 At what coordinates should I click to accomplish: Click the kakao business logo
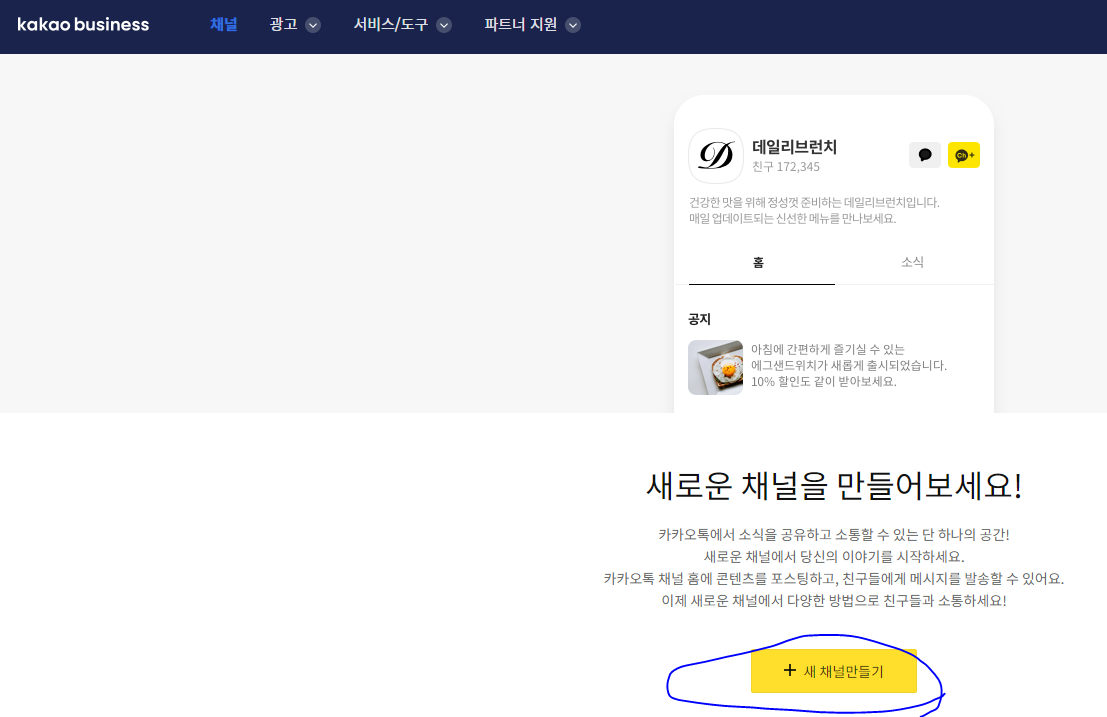83,25
